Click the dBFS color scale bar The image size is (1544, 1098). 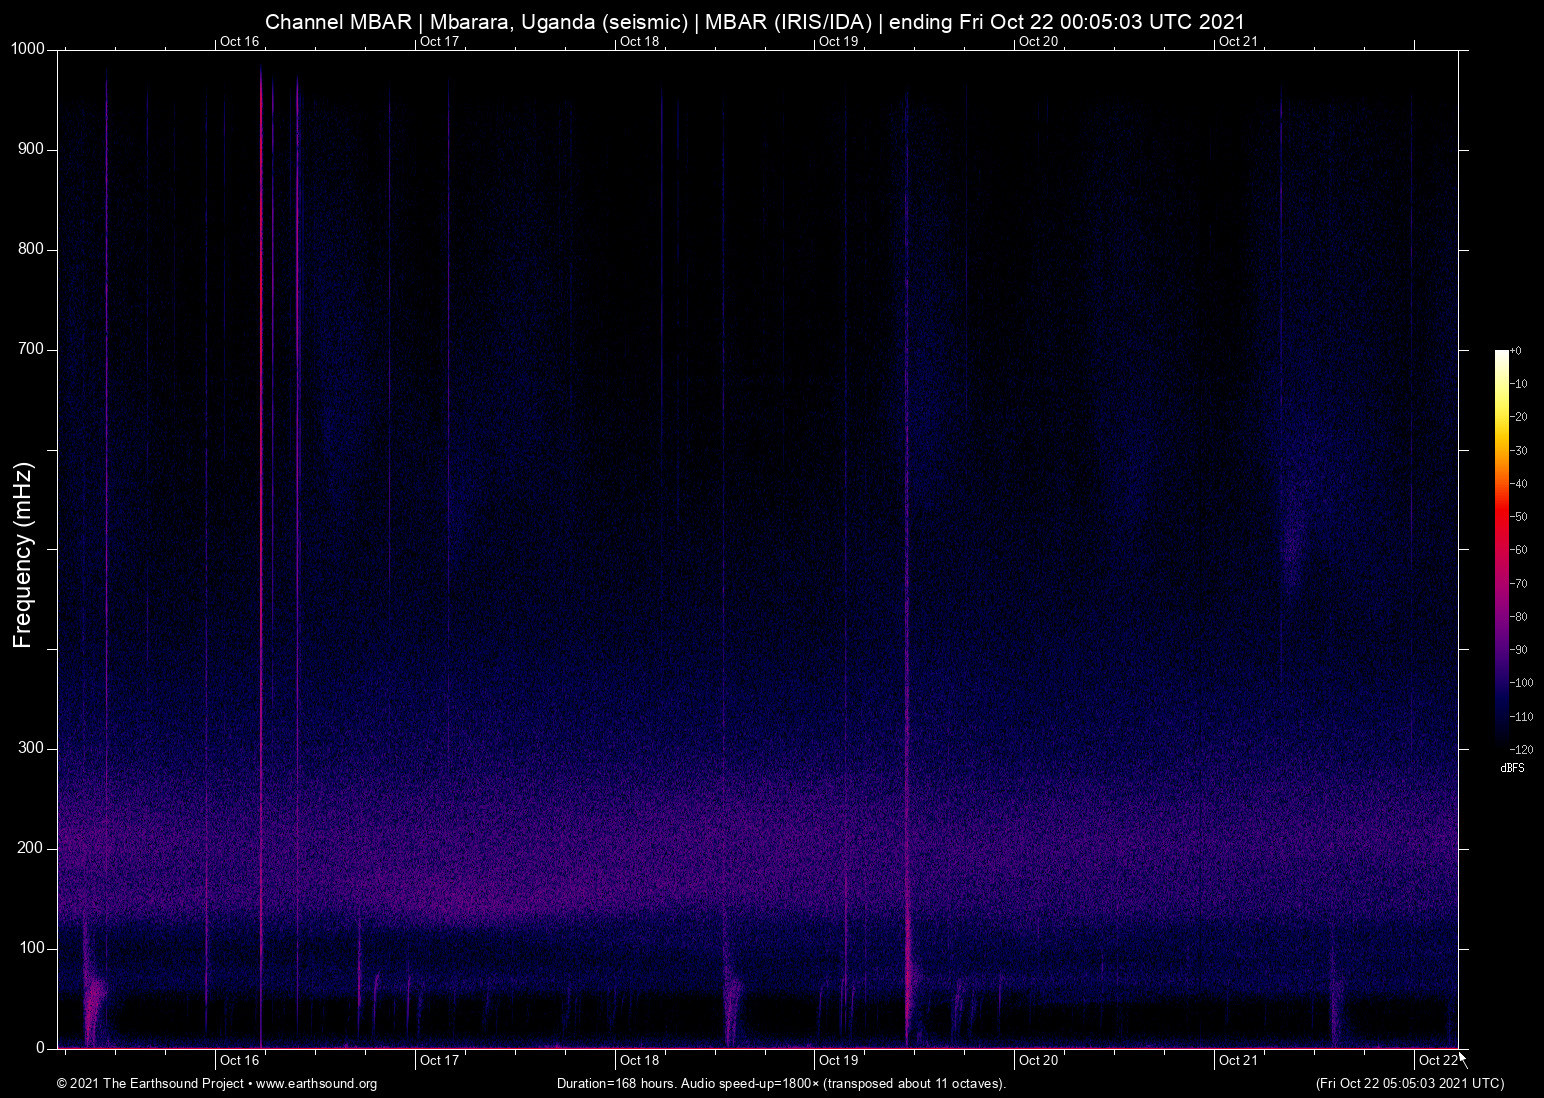[x=1501, y=549]
